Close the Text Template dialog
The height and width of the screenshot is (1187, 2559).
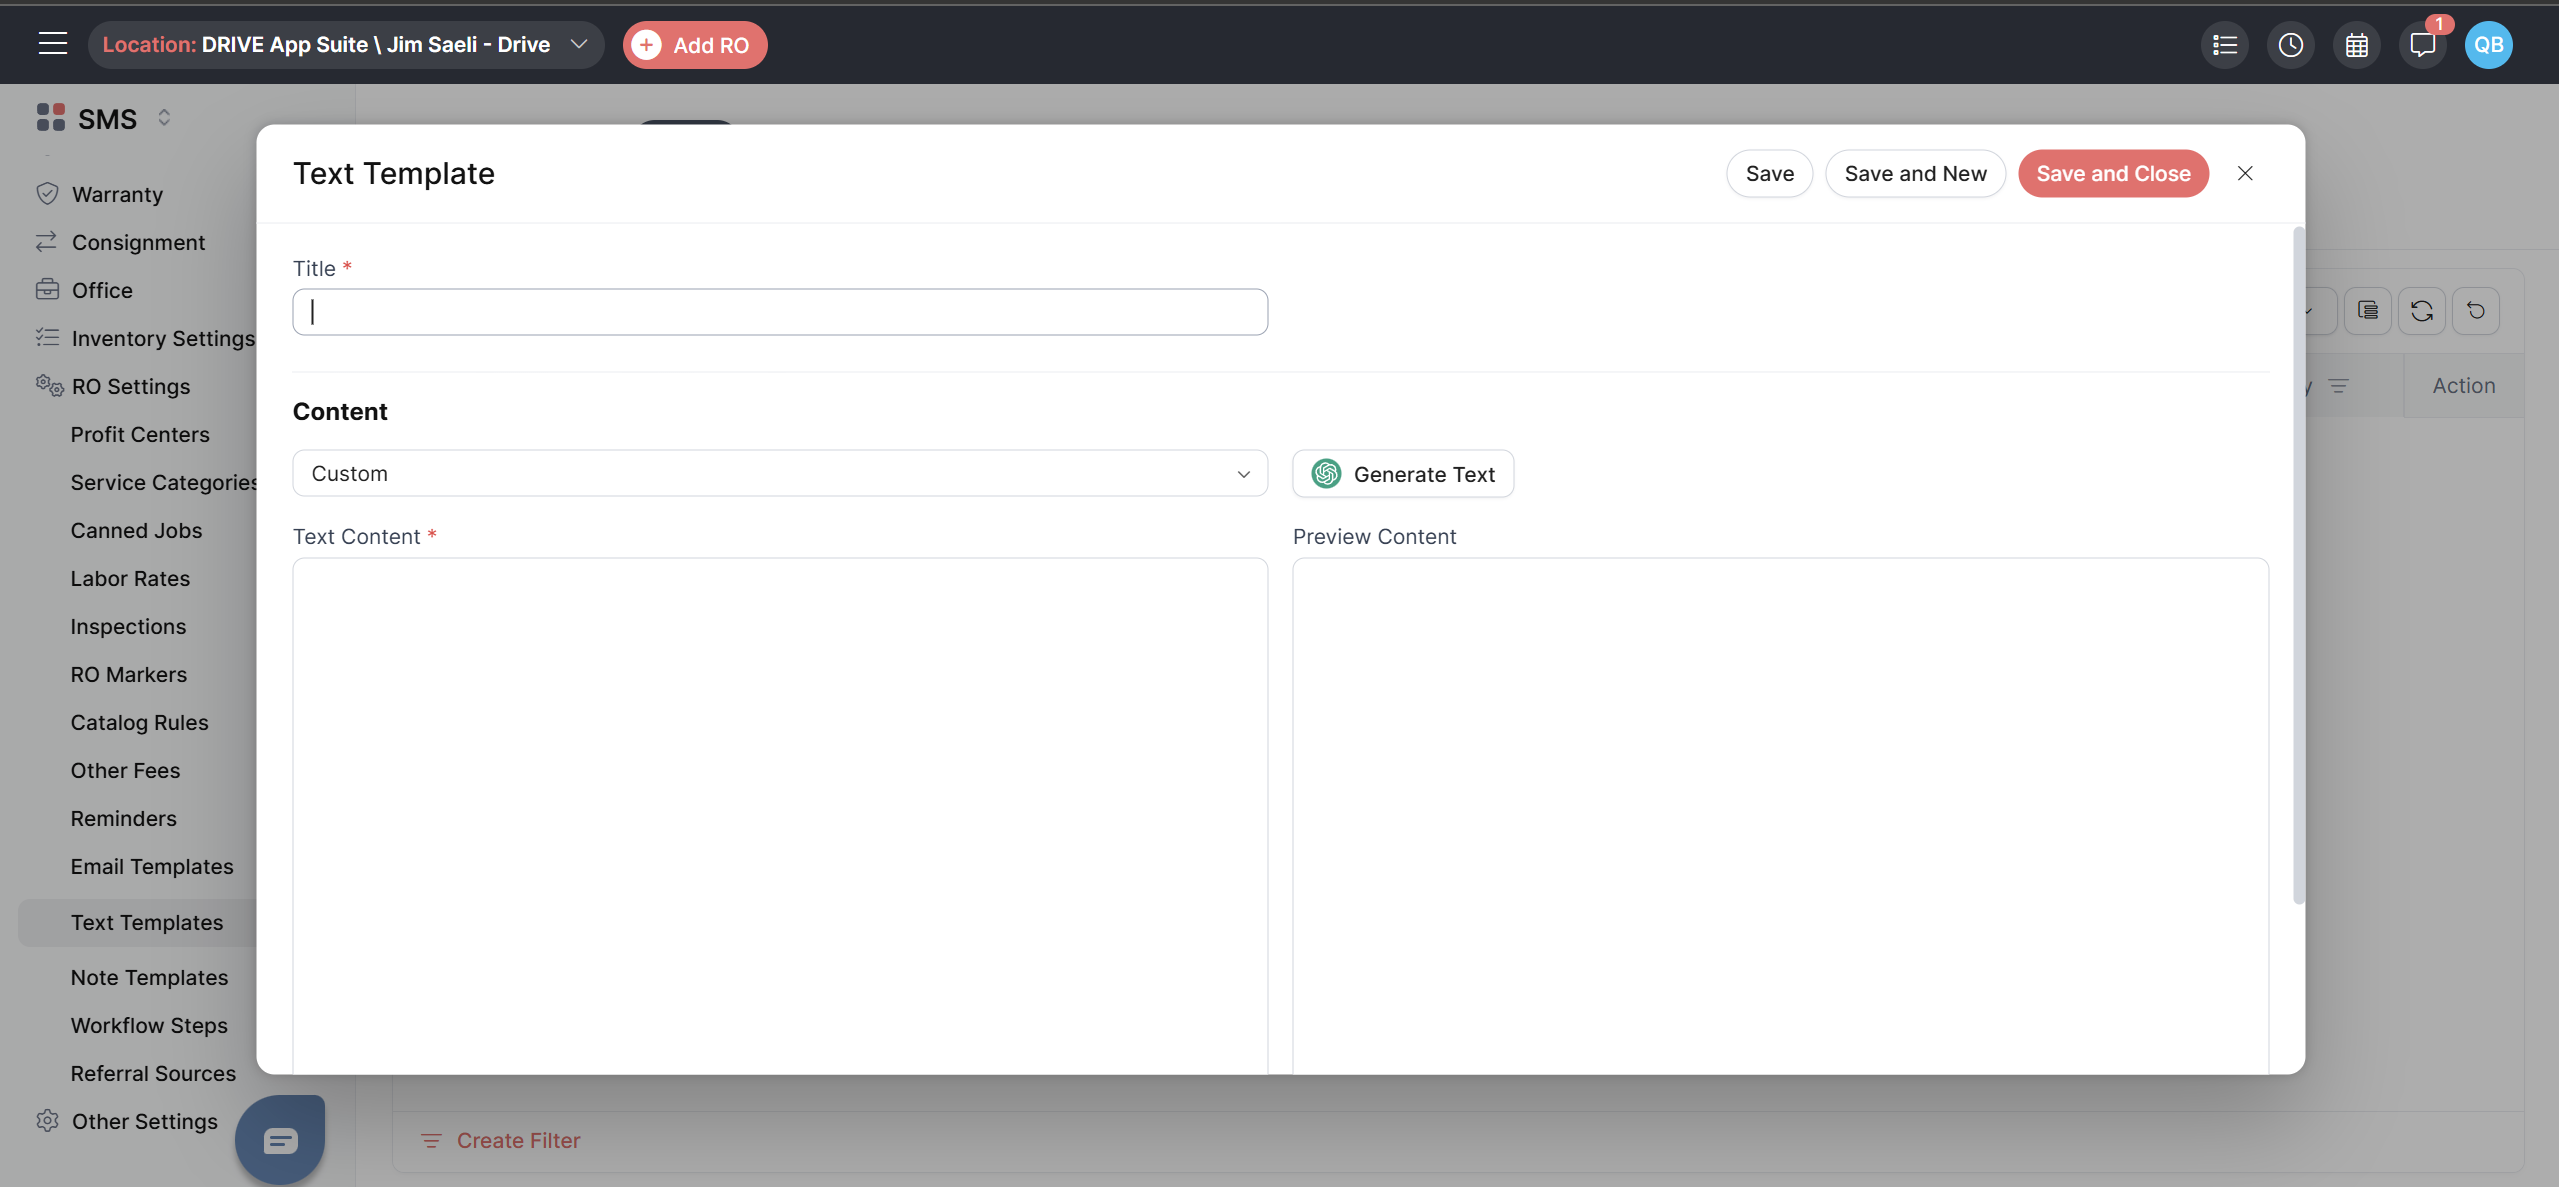point(2244,174)
